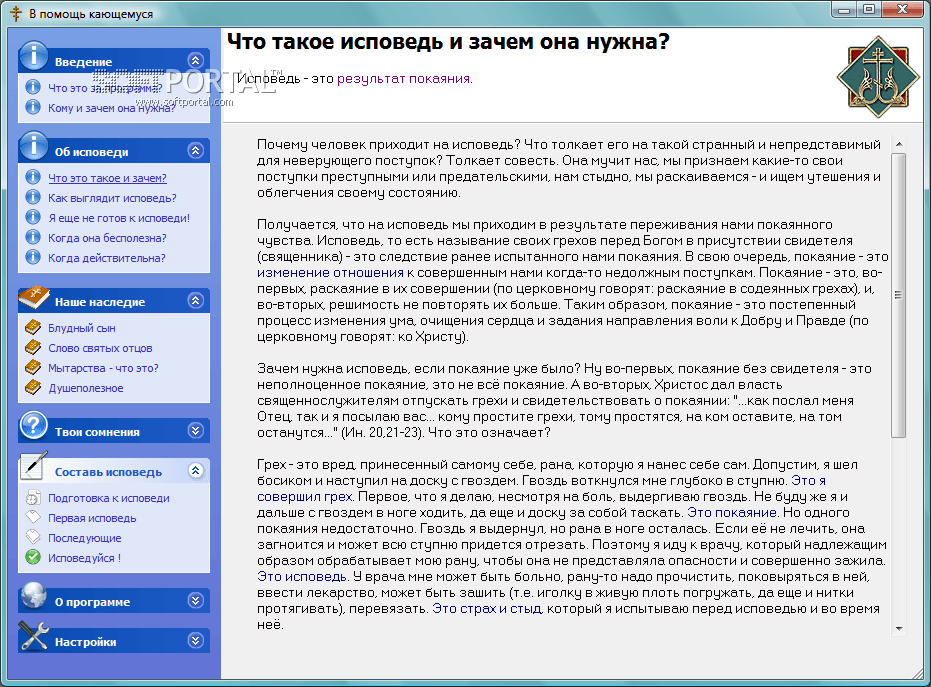The height and width of the screenshot is (687, 931).
Task: Expand the Настройки section chevron
Action: click(x=195, y=641)
